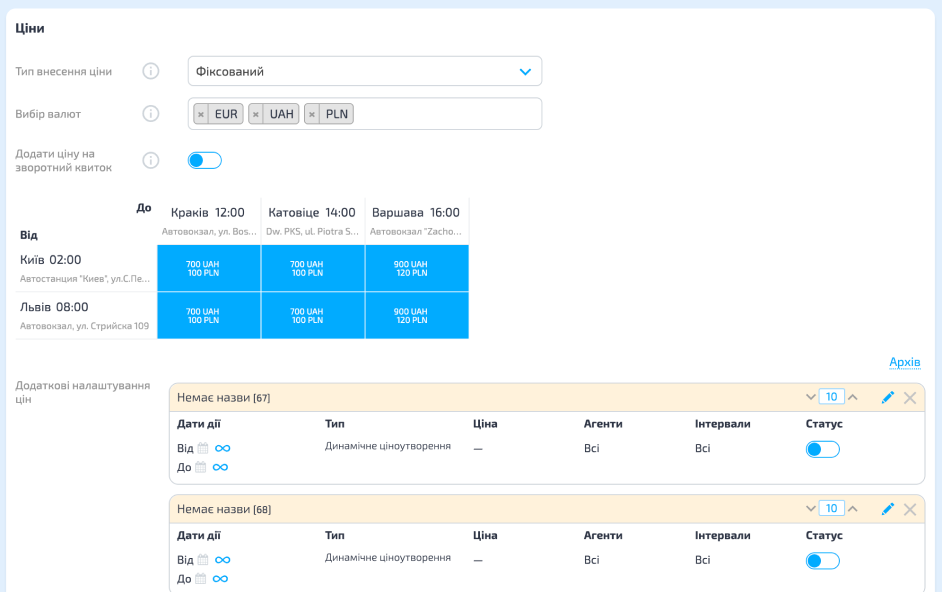
Task: Open Від calendar icon in rule [68]
Action: [203, 560]
